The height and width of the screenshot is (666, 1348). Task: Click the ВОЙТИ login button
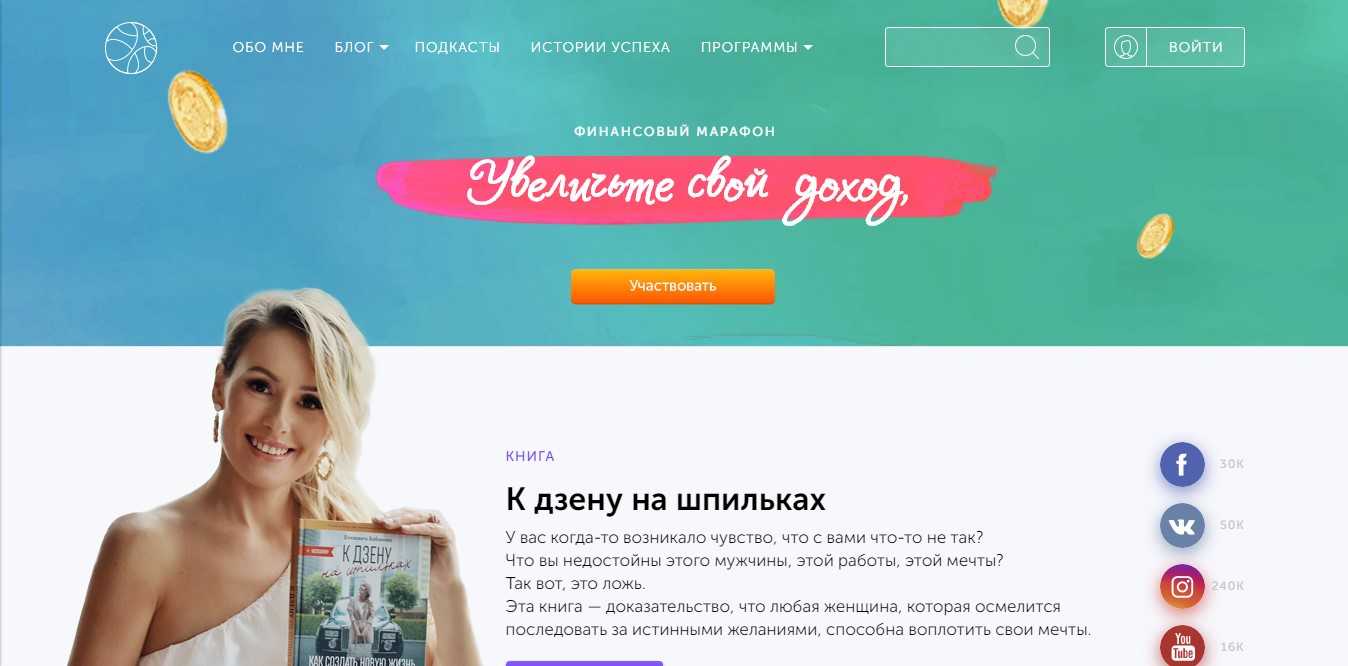tap(1195, 47)
